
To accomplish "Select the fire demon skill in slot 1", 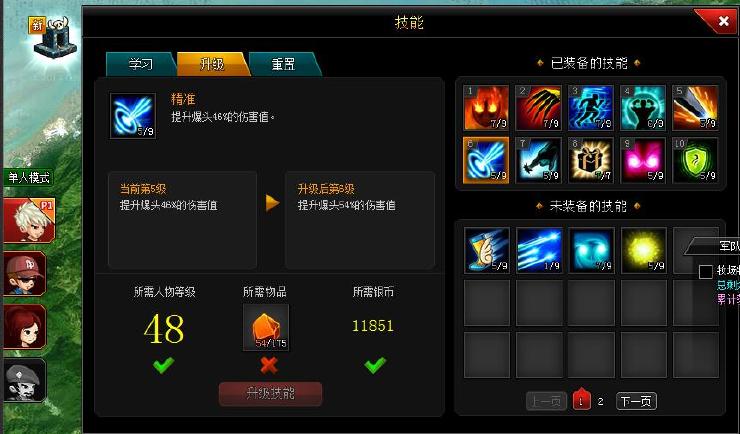I will (x=487, y=108).
